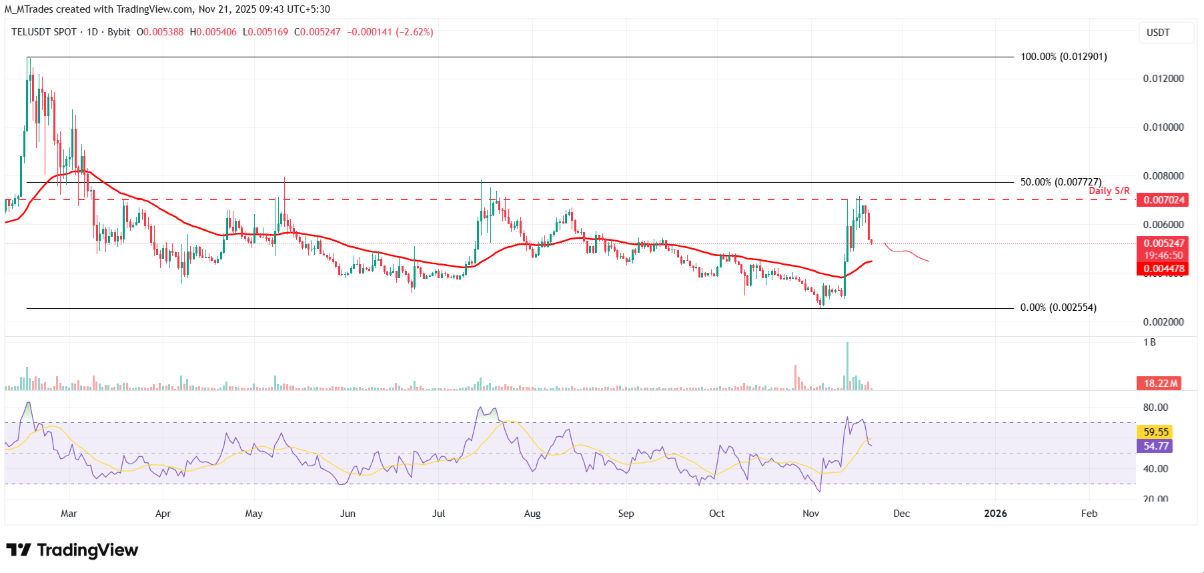Click the Daily S/R line label
The width and height of the screenshot is (1204, 573).
1109,191
